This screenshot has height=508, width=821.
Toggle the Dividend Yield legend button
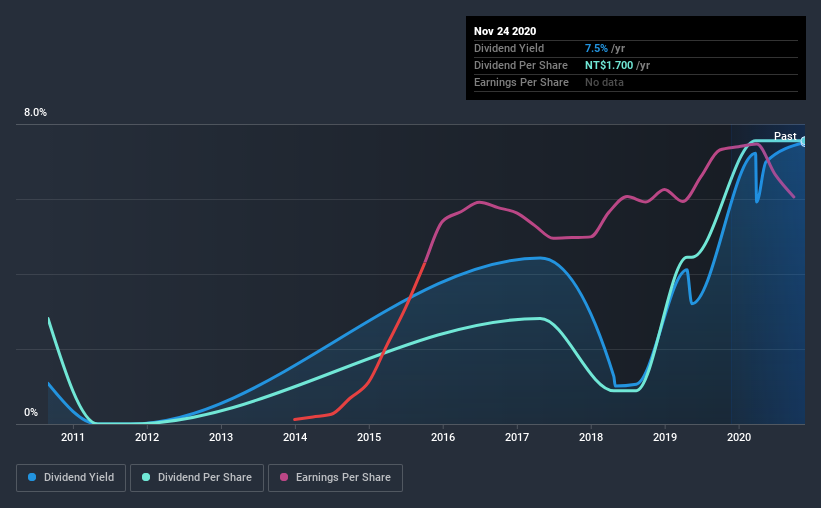tap(71, 478)
